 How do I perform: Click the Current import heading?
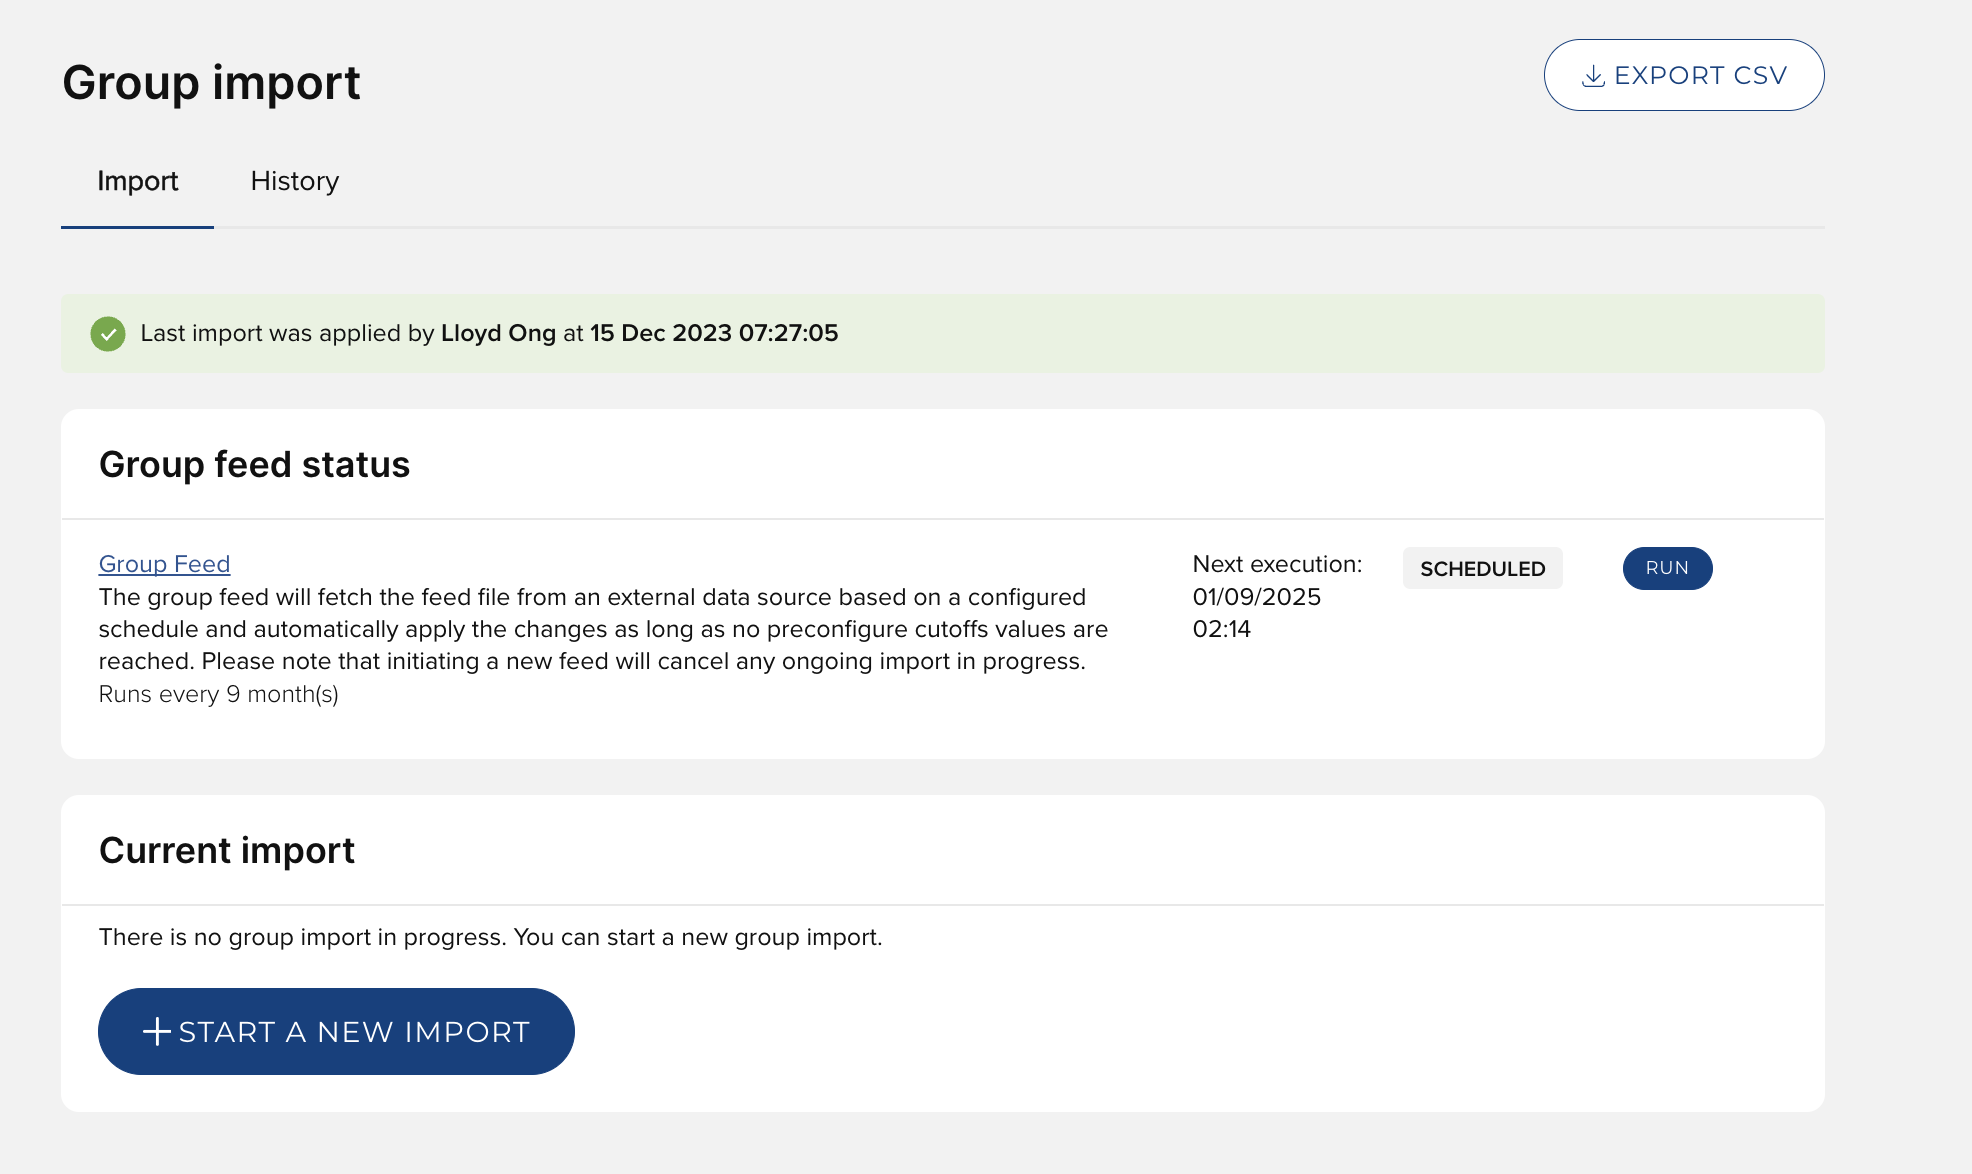coord(227,851)
